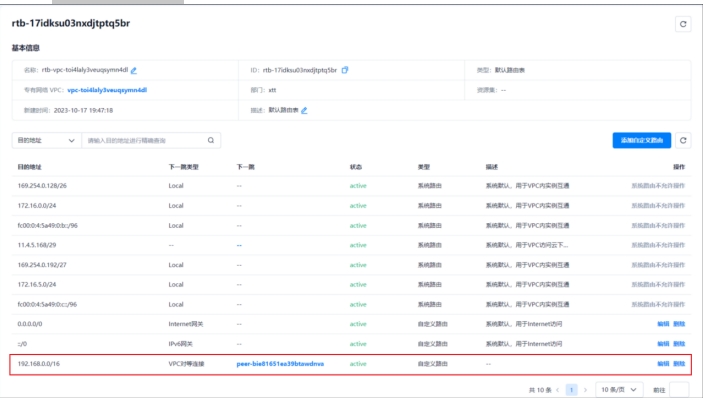Open the 10条/页 page size dropdown
Image resolution: width=710 pixels, height=401 pixels.
[619, 390]
